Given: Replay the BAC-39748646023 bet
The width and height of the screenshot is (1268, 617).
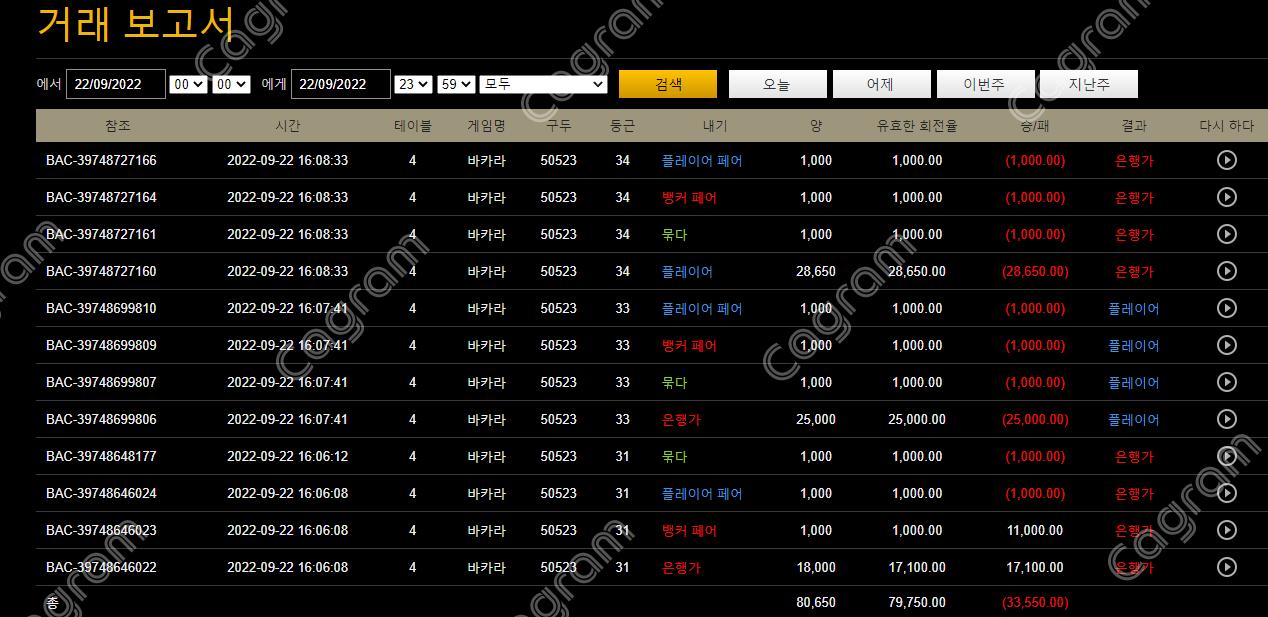Looking at the screenshot, I should 1227,530.
